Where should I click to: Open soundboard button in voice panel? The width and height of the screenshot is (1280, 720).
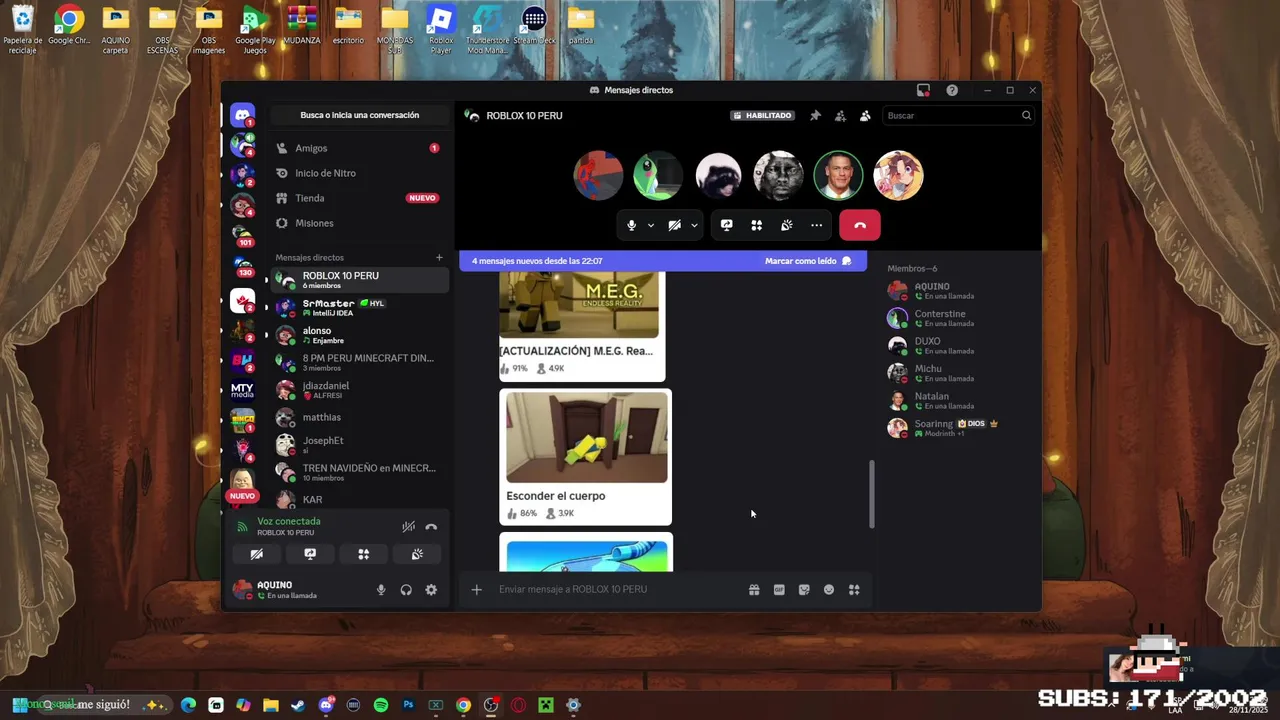coord(417,554)
